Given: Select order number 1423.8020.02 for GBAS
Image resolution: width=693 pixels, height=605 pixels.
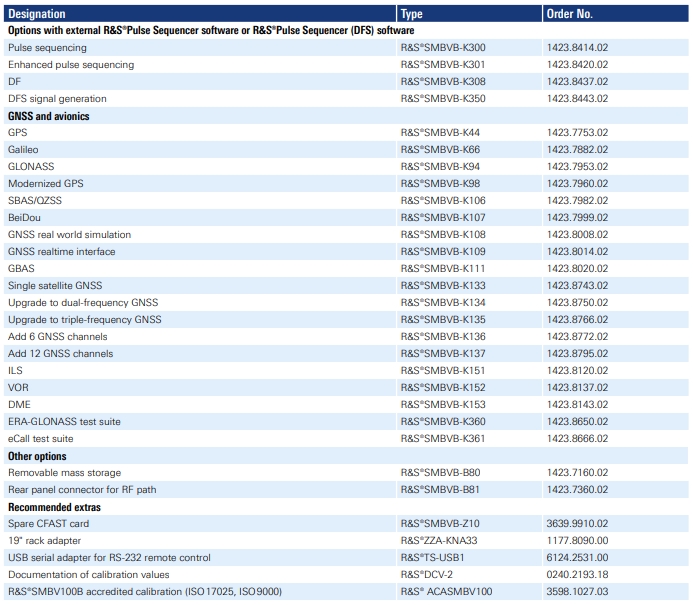Looking at the screenshot, I should pyautogui.click(x=577, y=269).
